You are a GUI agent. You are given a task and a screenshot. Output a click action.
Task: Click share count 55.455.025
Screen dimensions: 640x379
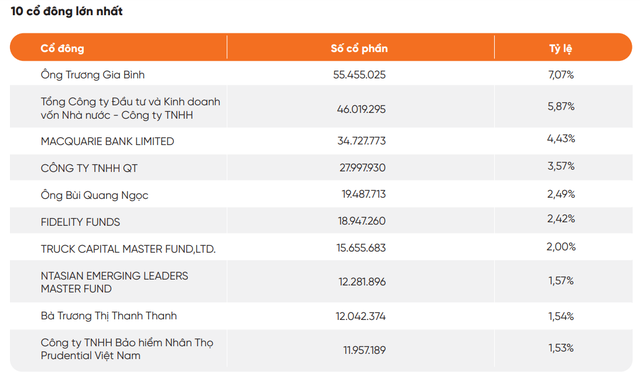point(359,75)
